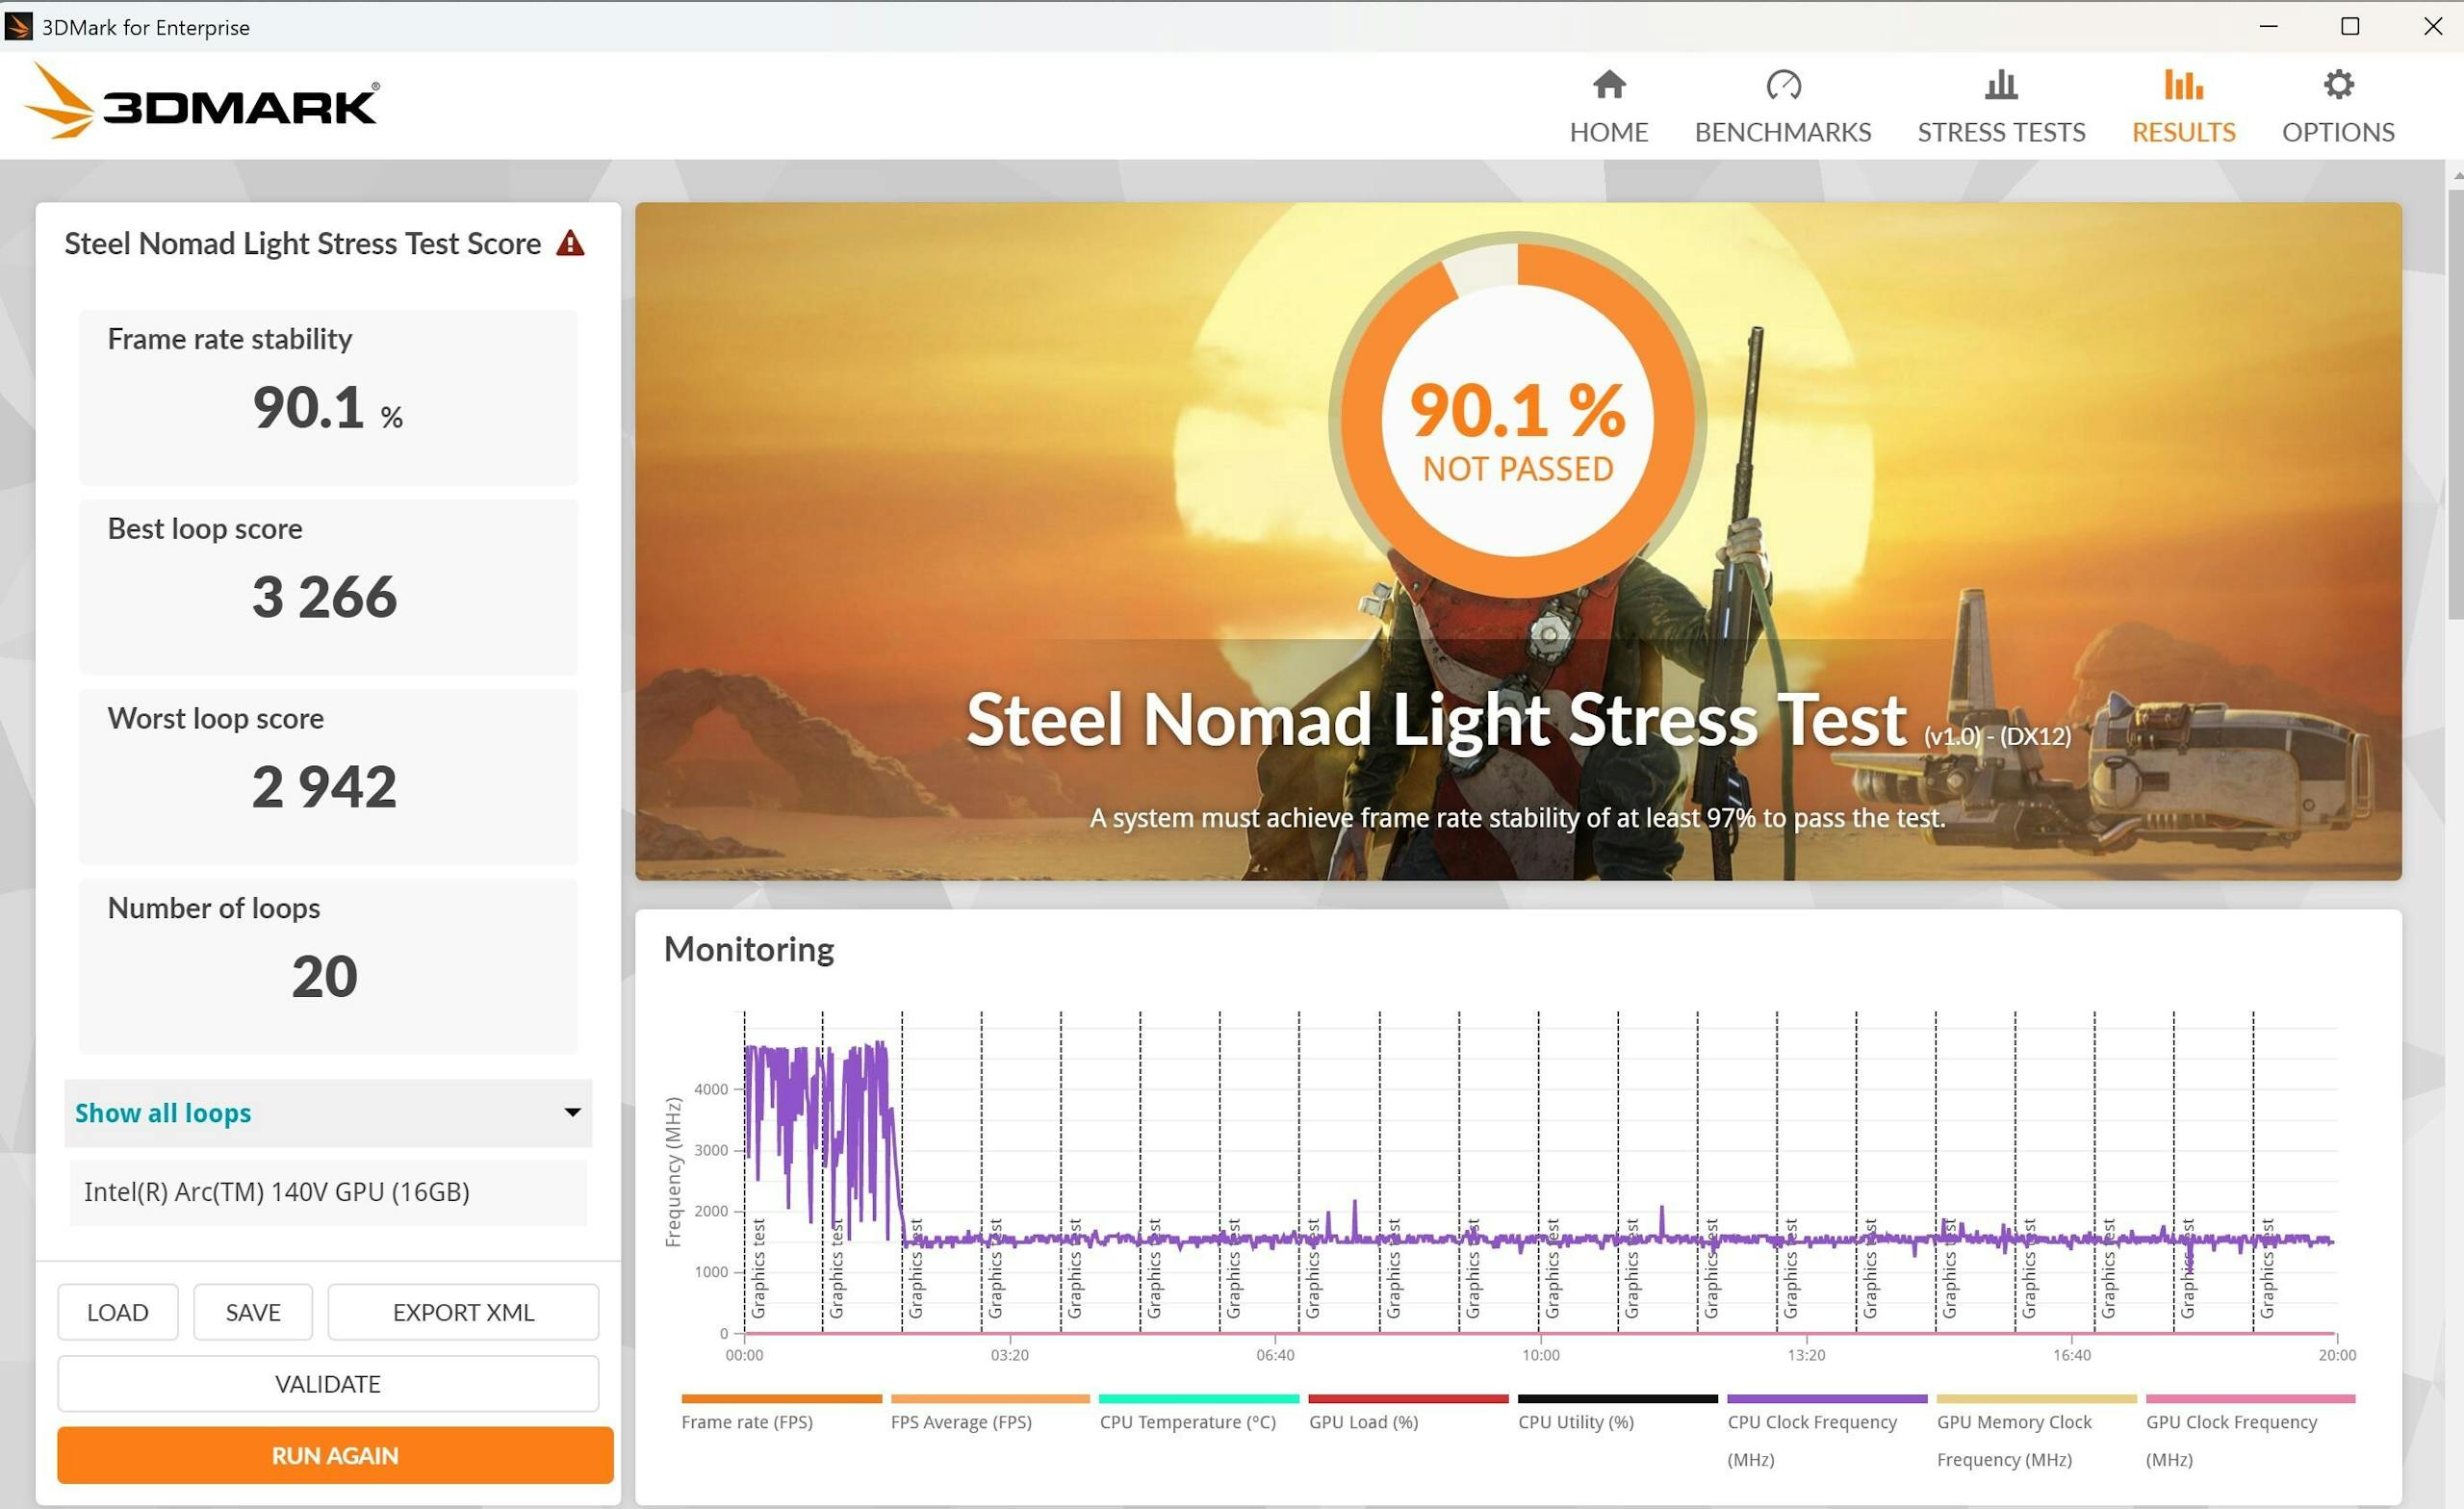Click the 10:00 time label on chart axis
This screenshot has width=2464, height=1509.
[x=1540, y=1355]
